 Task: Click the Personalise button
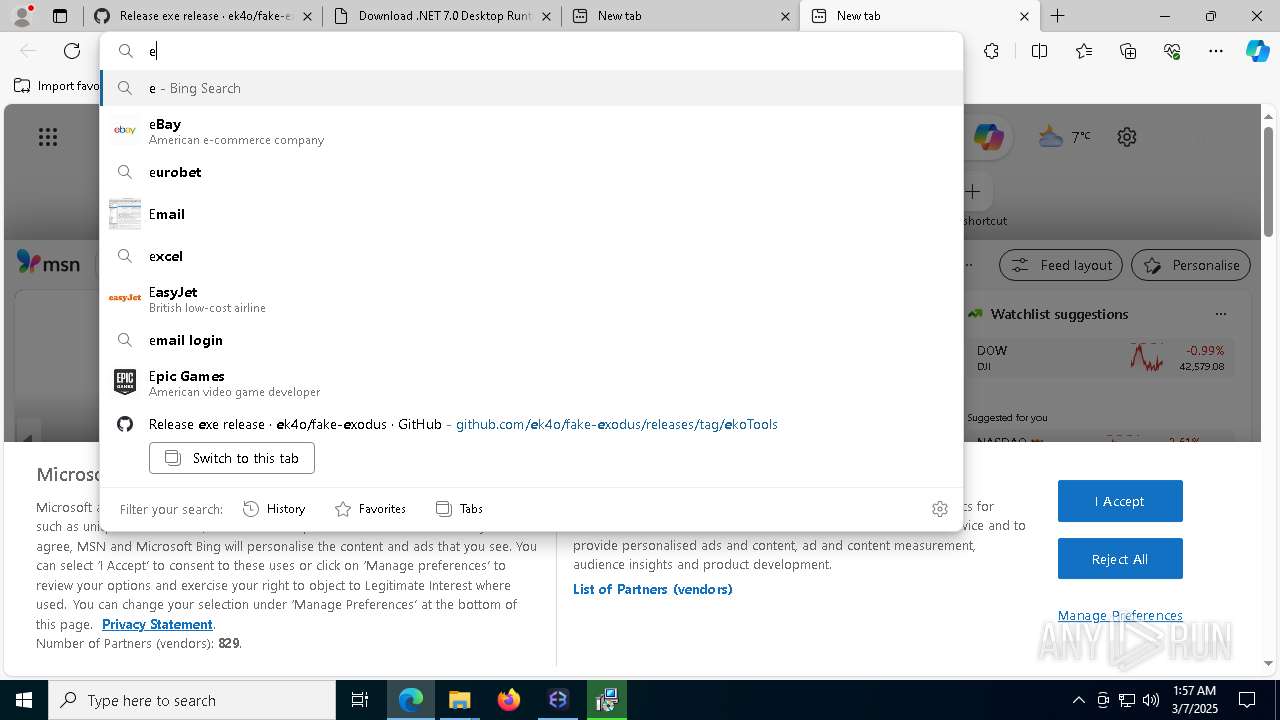pyautogui.click(x=1191, y=265)
